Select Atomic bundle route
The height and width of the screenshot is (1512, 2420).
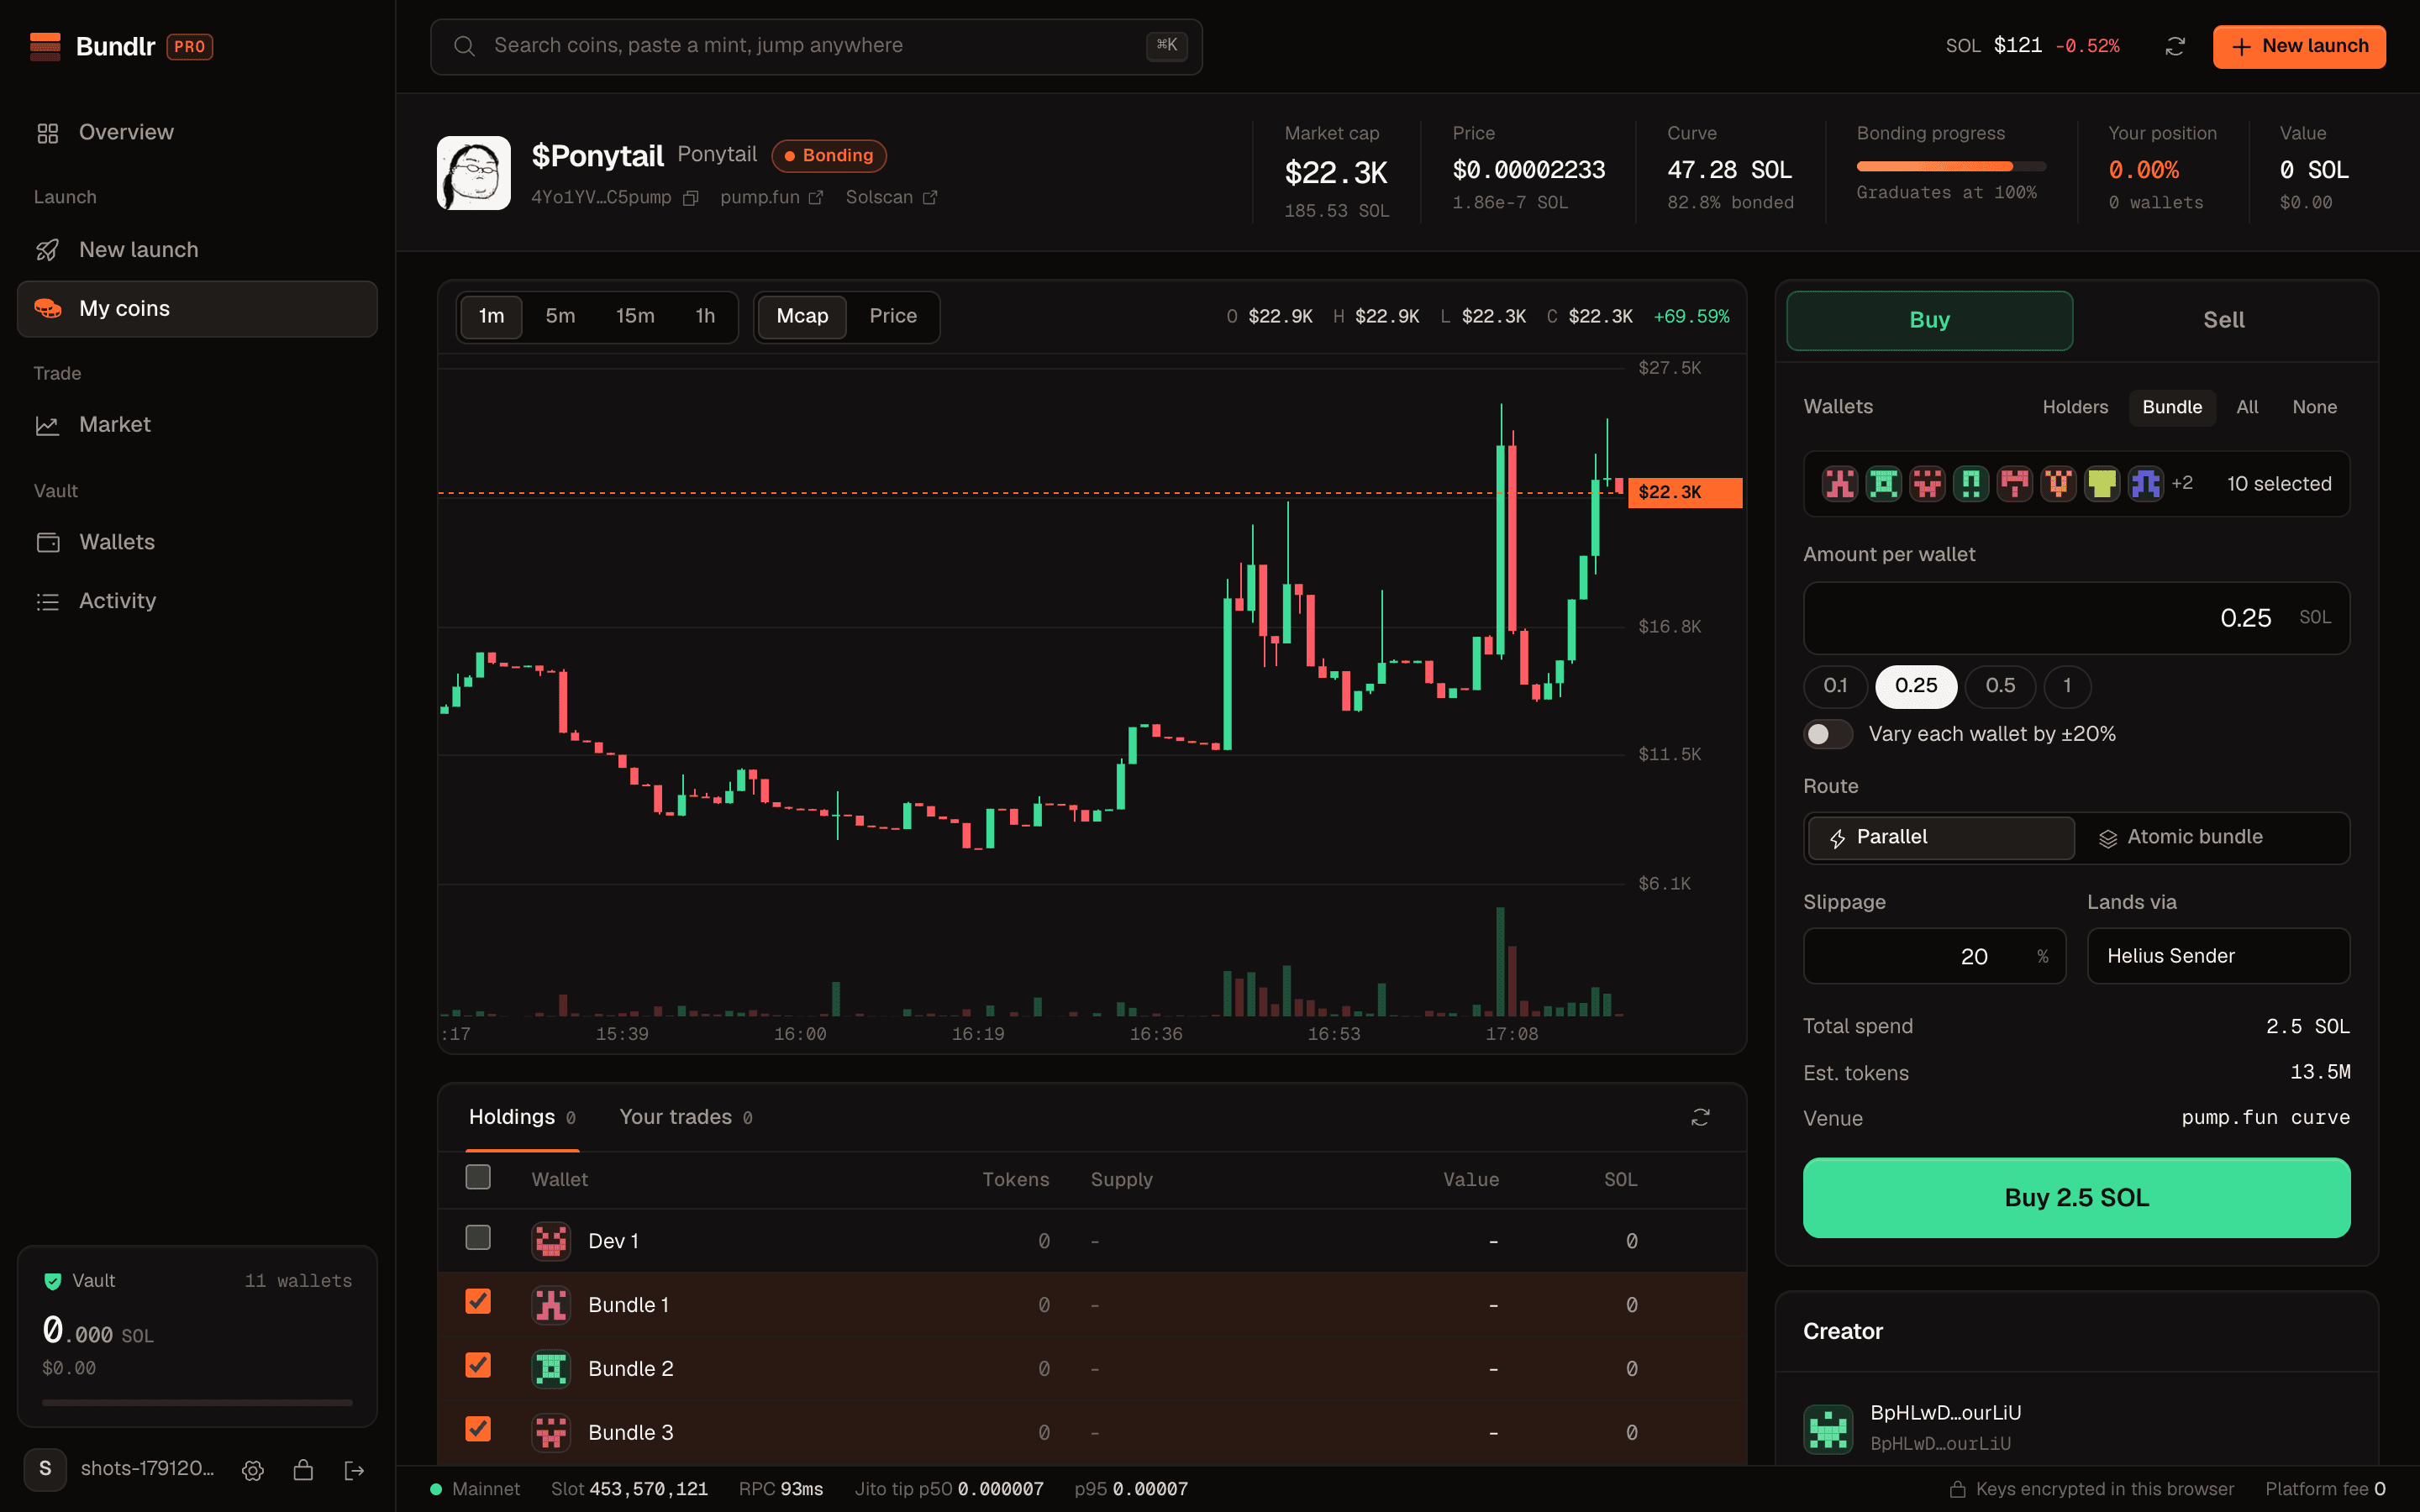pyautogui.click(x=2212, y=838)
